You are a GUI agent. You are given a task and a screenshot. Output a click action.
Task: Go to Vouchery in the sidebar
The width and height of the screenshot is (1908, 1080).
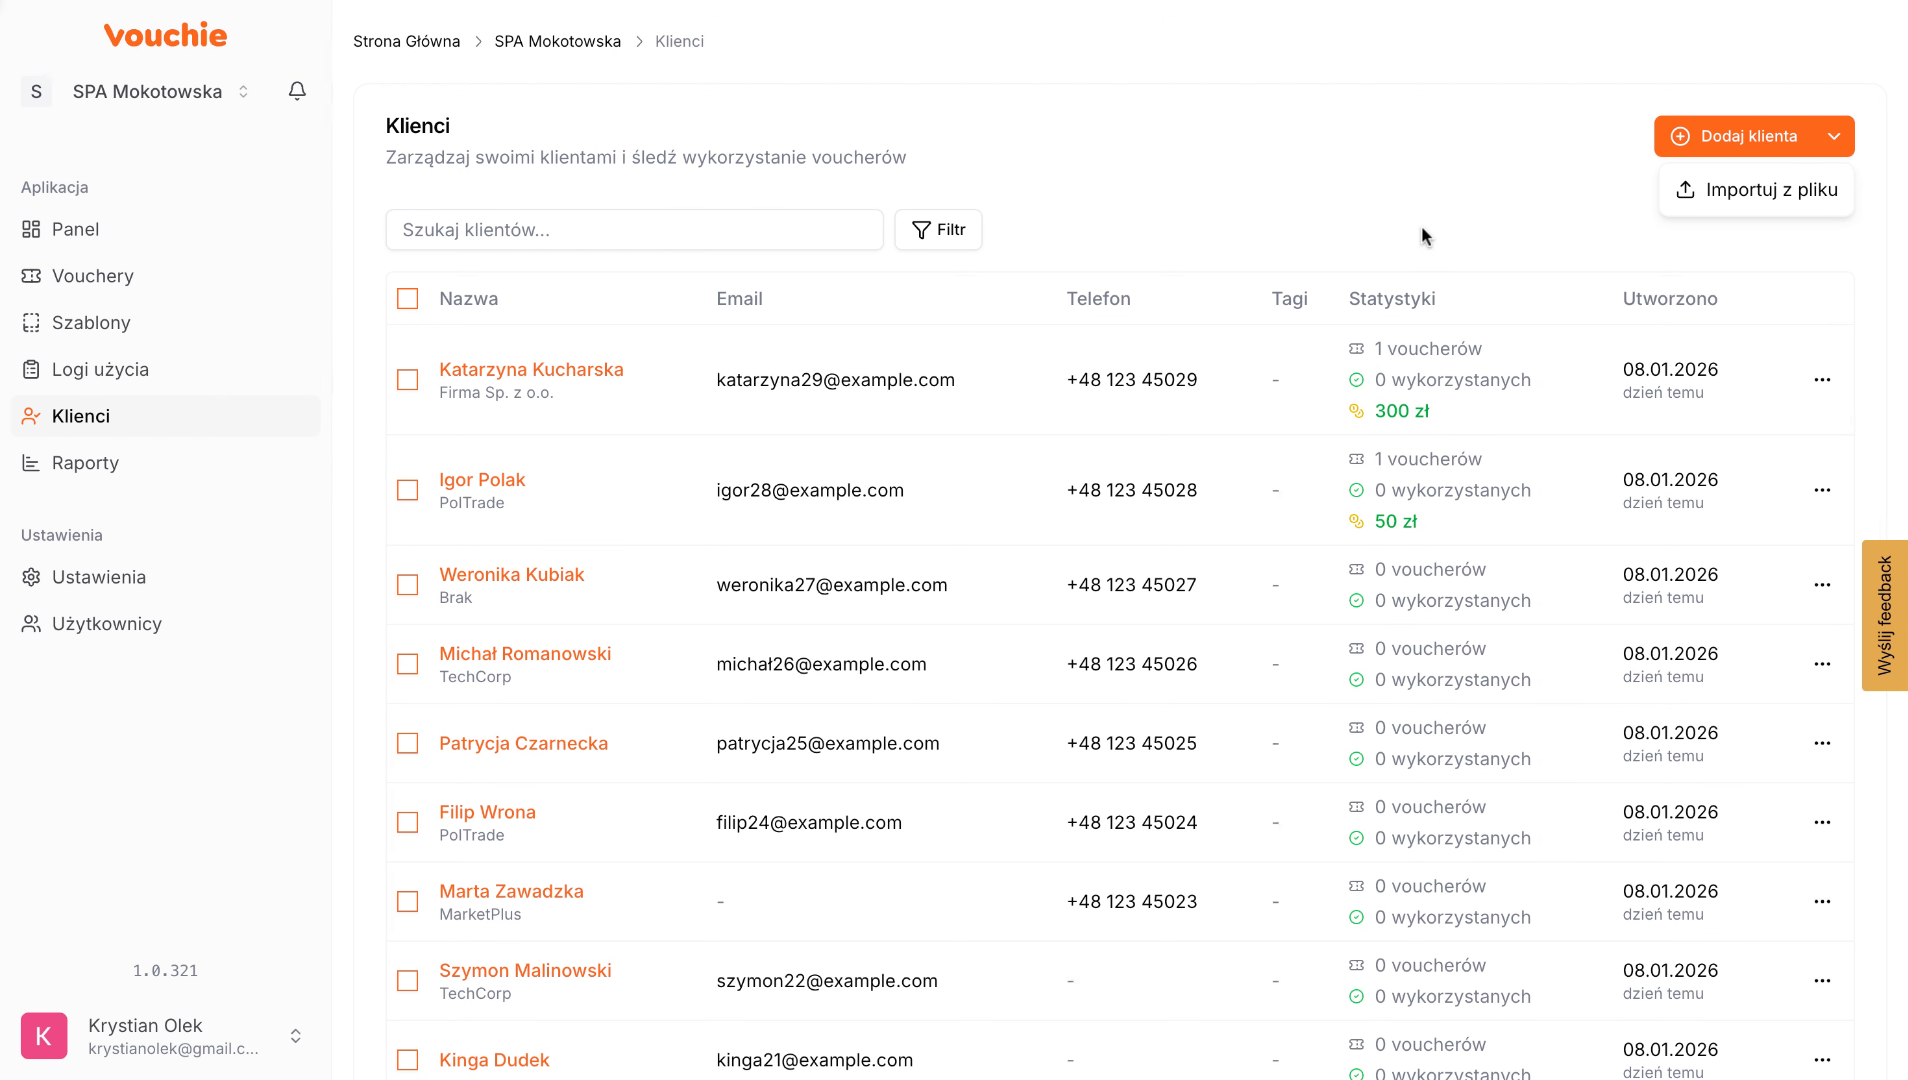[92, 276]
